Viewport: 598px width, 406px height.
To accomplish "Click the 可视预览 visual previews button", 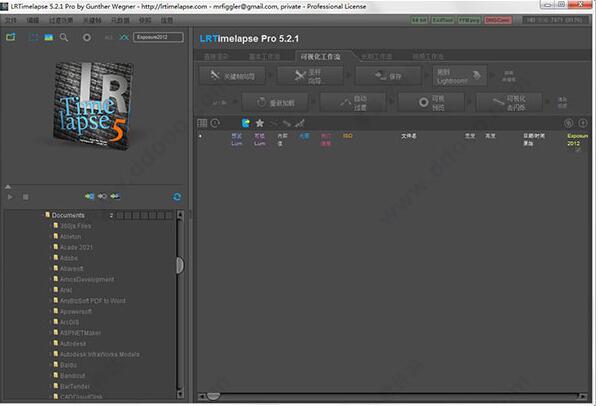I will click(x=431, y=102).
